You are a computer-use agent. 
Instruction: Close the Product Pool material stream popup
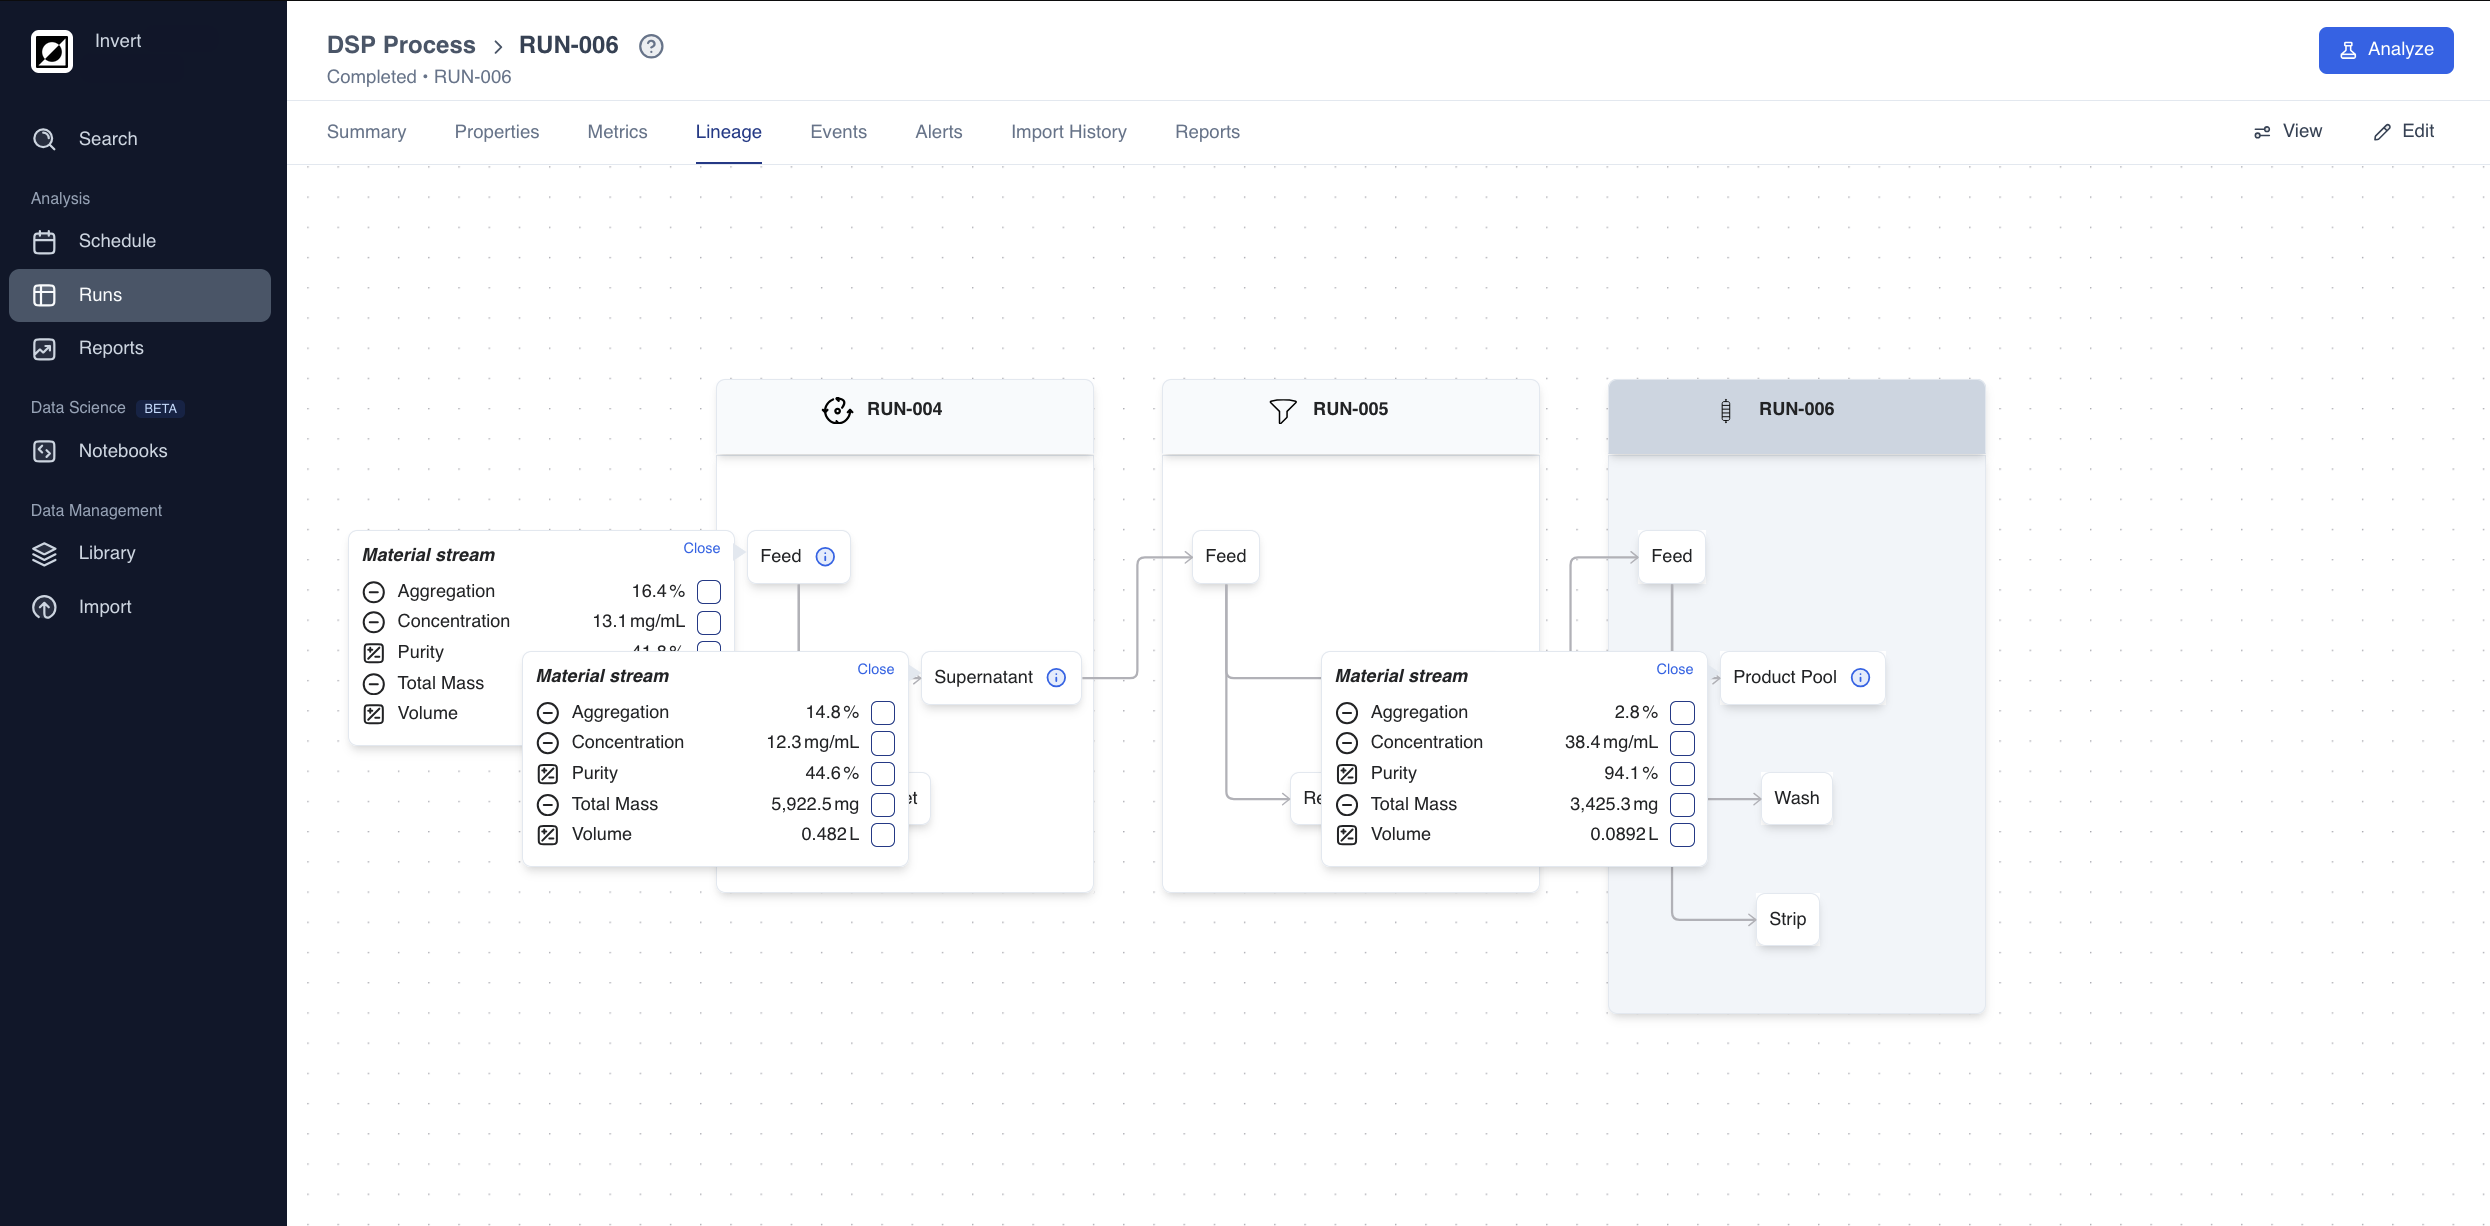click(x=1674, y=669)
